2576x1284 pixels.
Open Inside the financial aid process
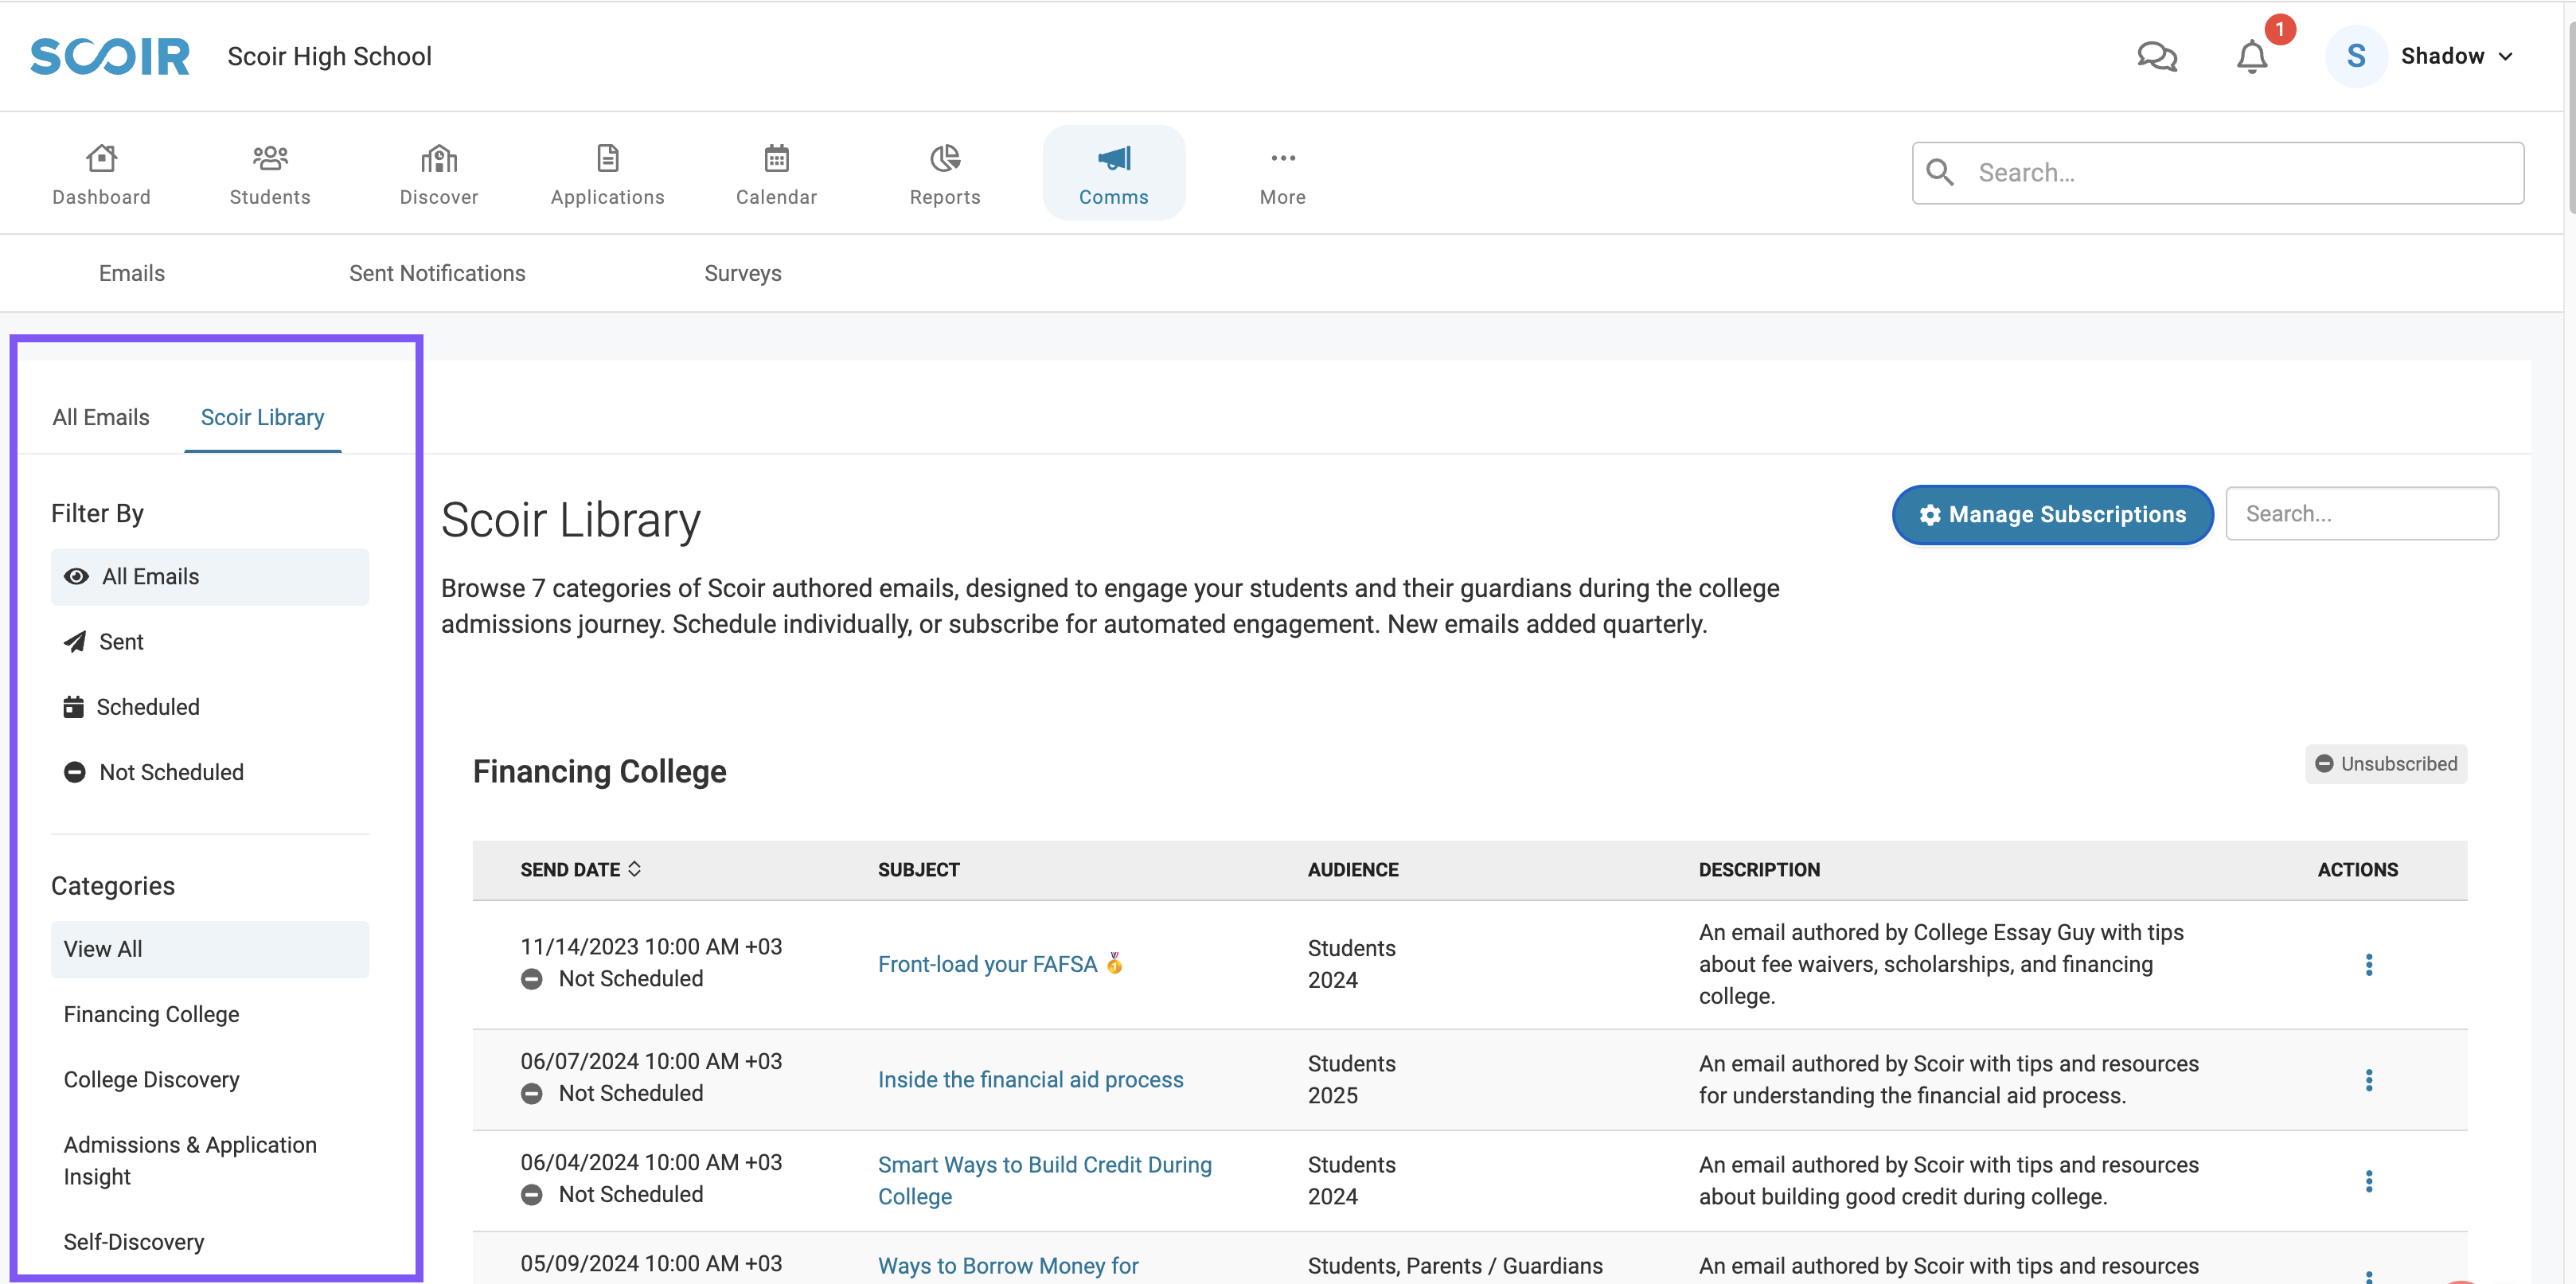click(1030, 1079)
